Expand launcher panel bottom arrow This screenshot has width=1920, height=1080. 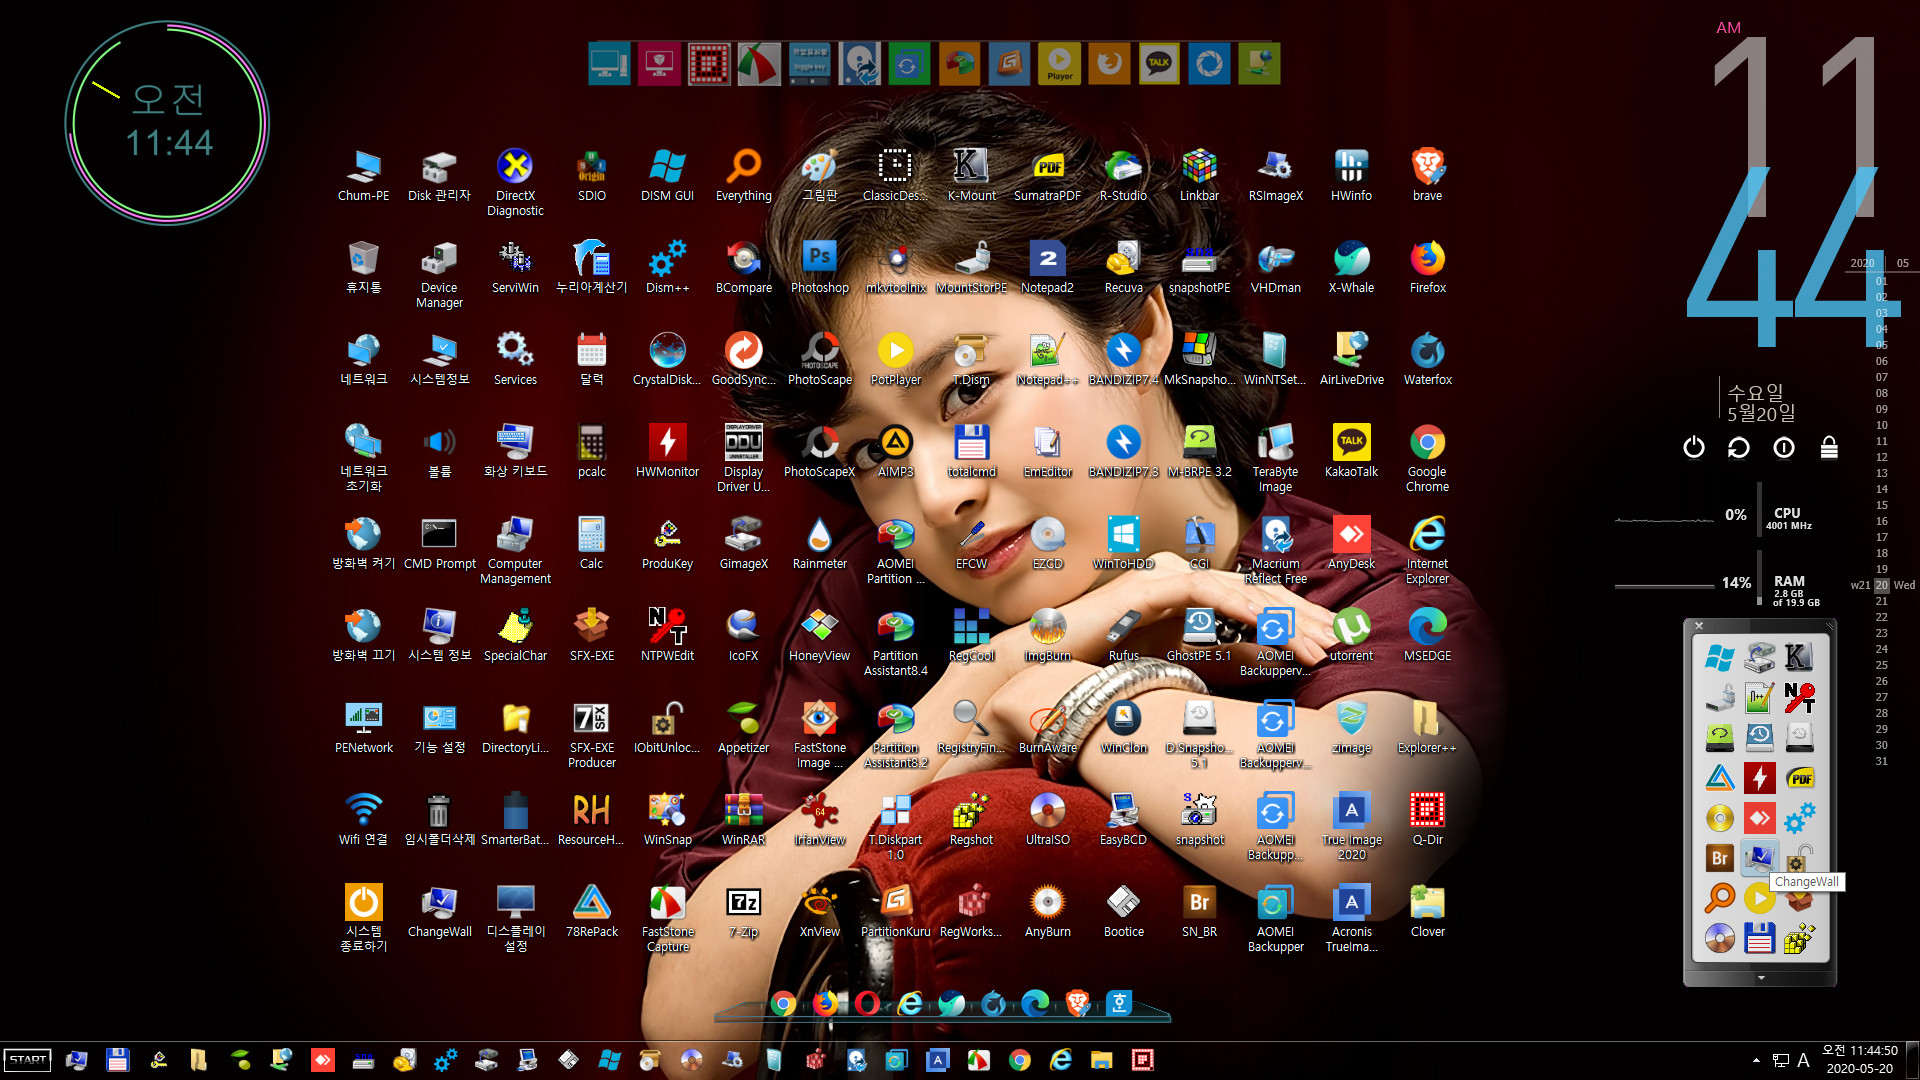[x=1760, y=977]
